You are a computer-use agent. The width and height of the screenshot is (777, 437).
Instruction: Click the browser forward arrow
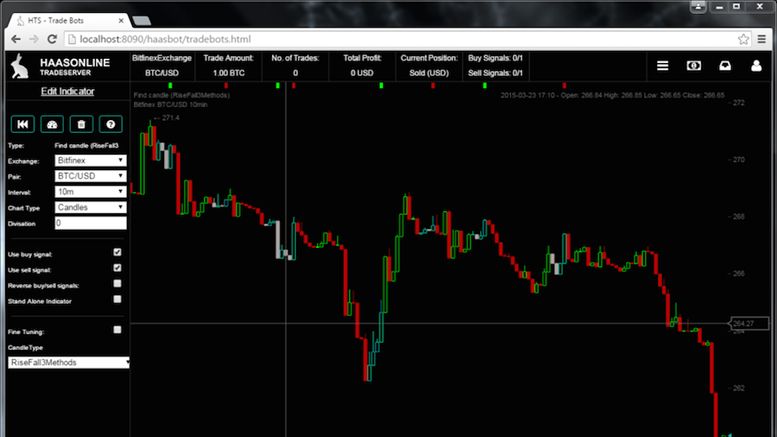pos(34,39)
